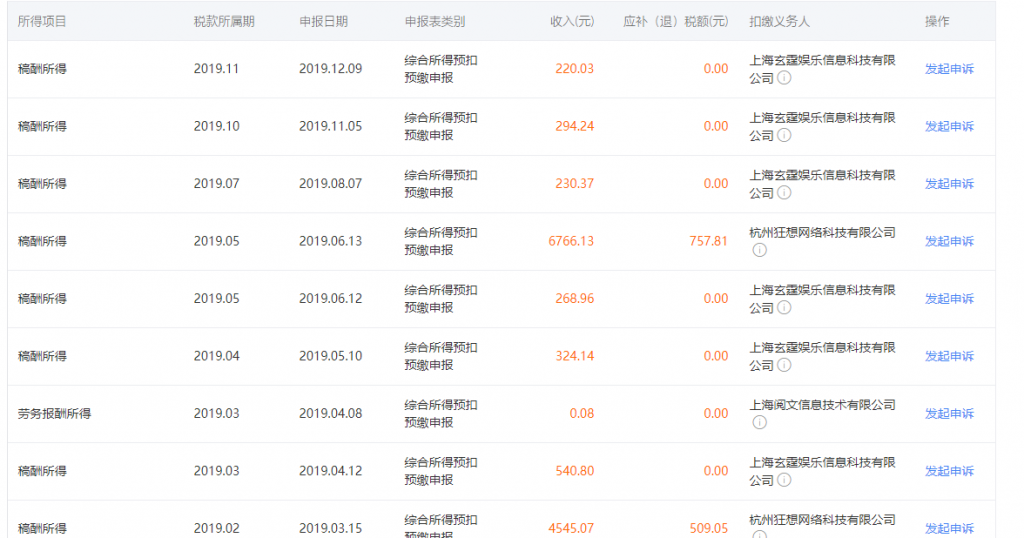The height and width of the screenshot is (538, 1024).
Task: Start an appeal for the 6766.13 income row
Action: point(949,241)
